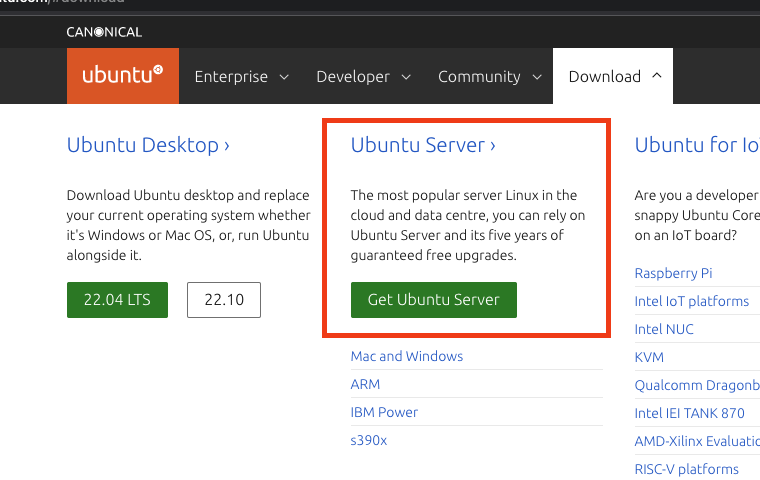
Task: Open the ARM server link
Action: 365,384
